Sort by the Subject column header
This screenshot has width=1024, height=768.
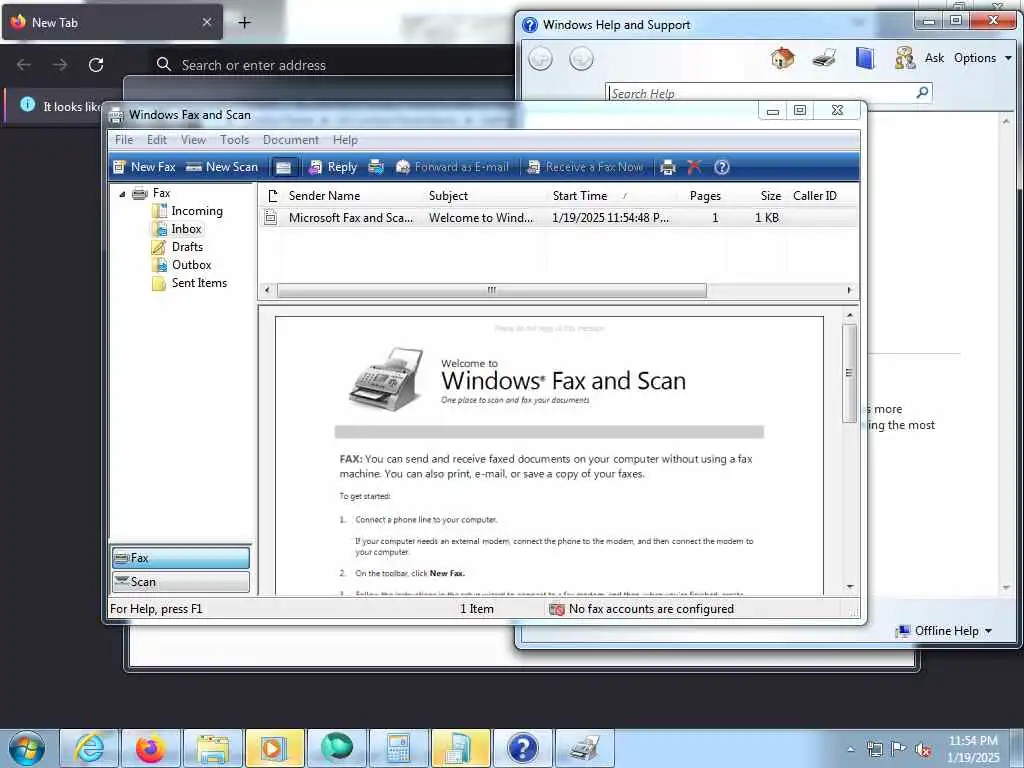tap(448, 196)
